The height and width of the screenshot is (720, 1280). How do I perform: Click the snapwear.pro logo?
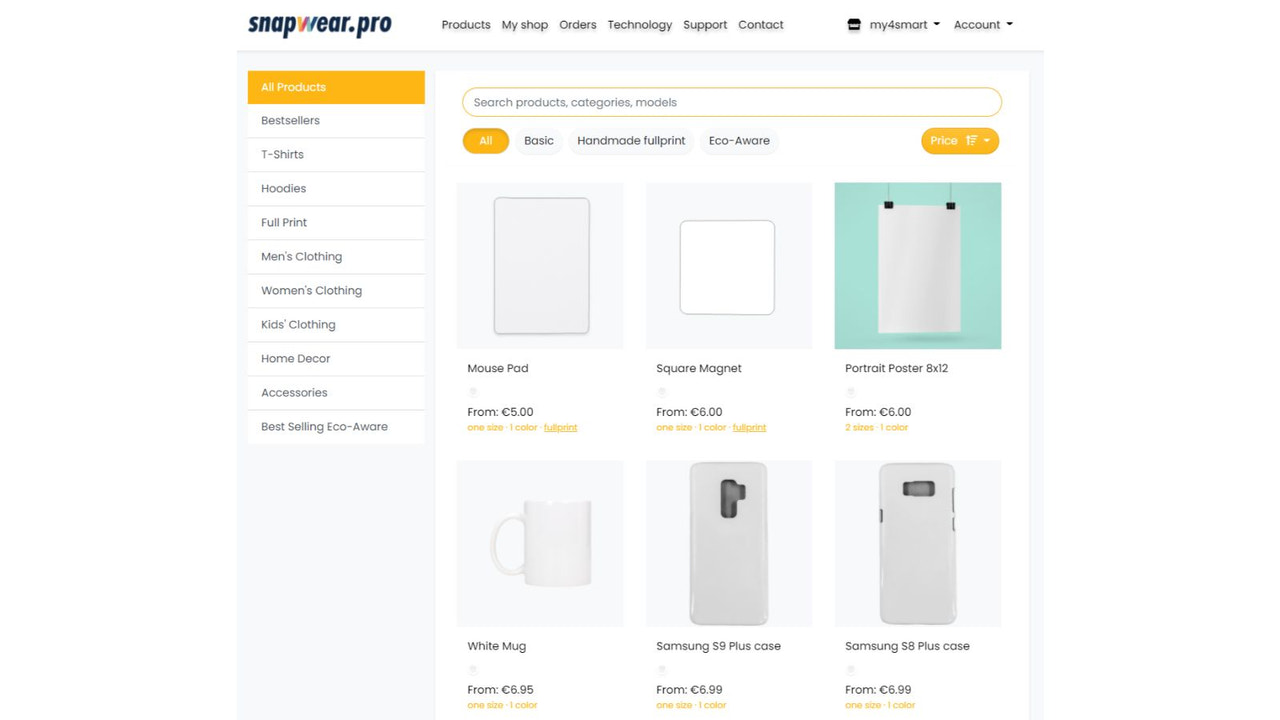(318, 24)
